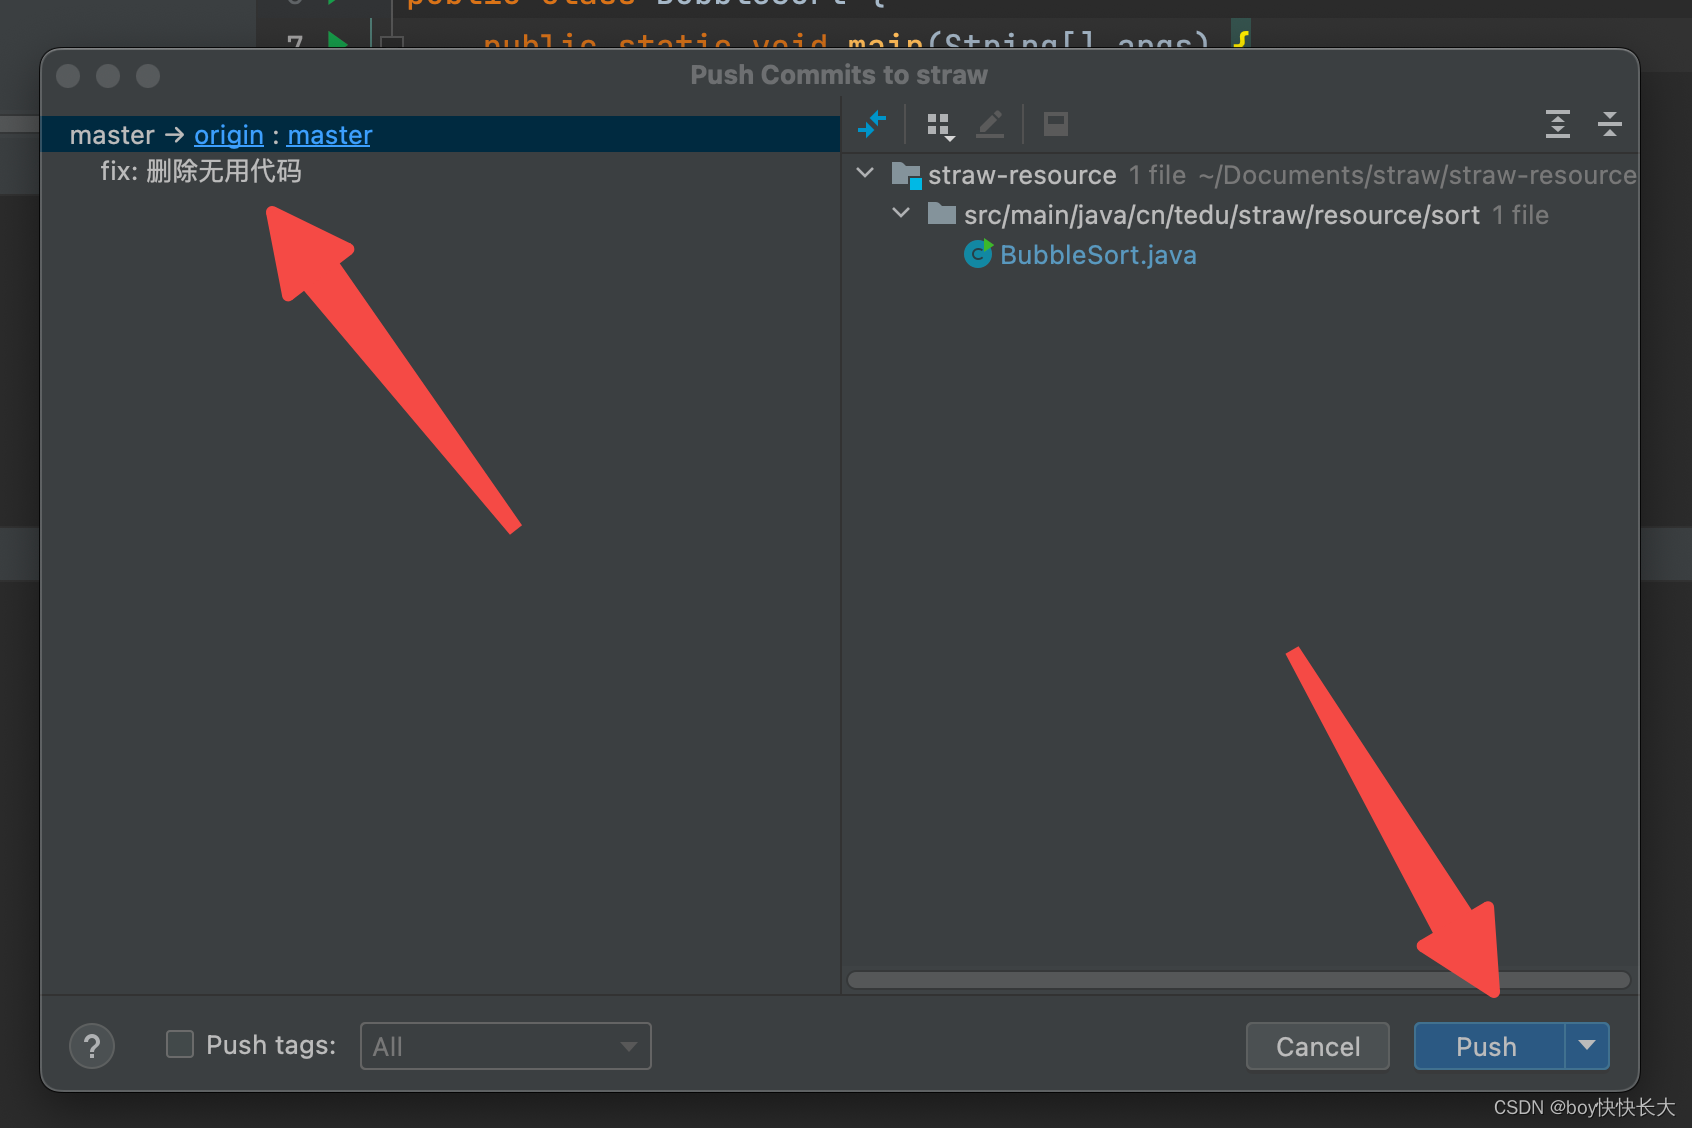Click the master target branch link

click(x=330, y=135)
